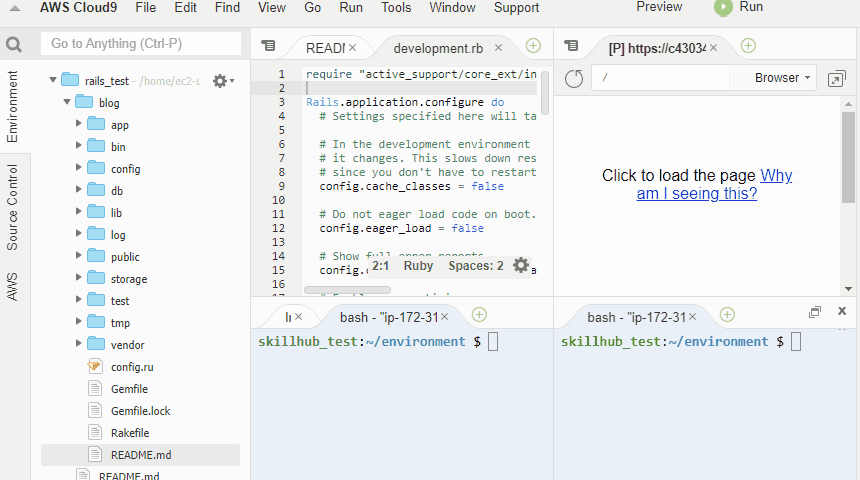Open the AWS side panel
This screenshot has width=860, height=480.
click(x=12, y=286)
